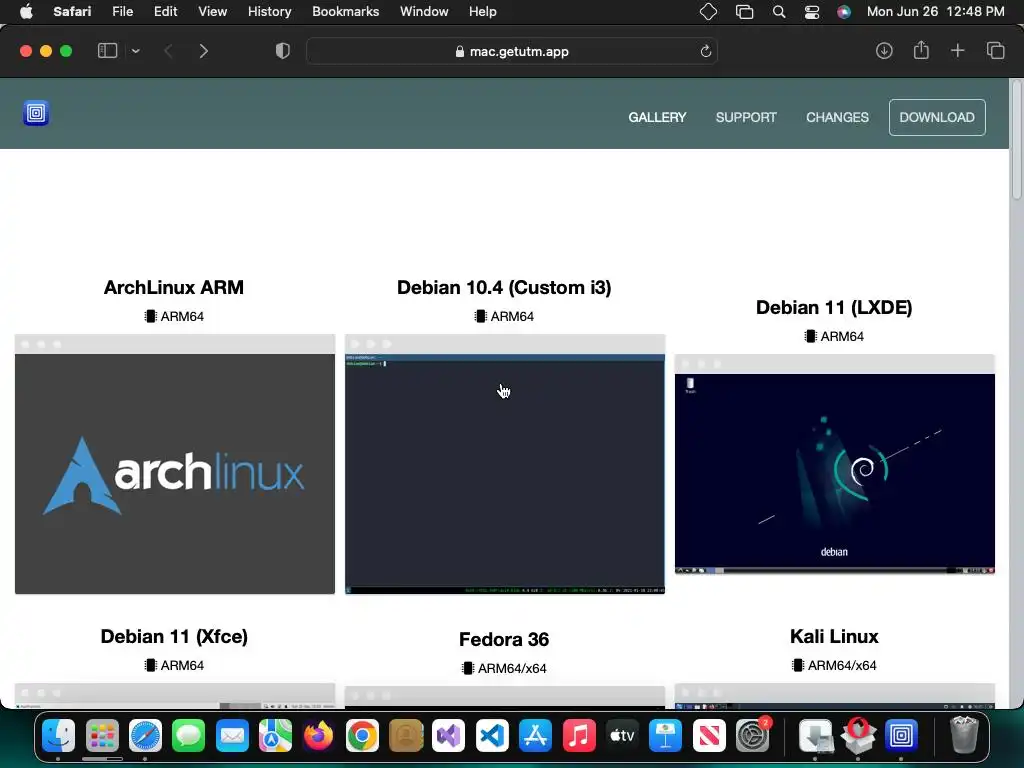Open the Bookmarks menu
1024x768 pixels.
[x=345, y=12]
